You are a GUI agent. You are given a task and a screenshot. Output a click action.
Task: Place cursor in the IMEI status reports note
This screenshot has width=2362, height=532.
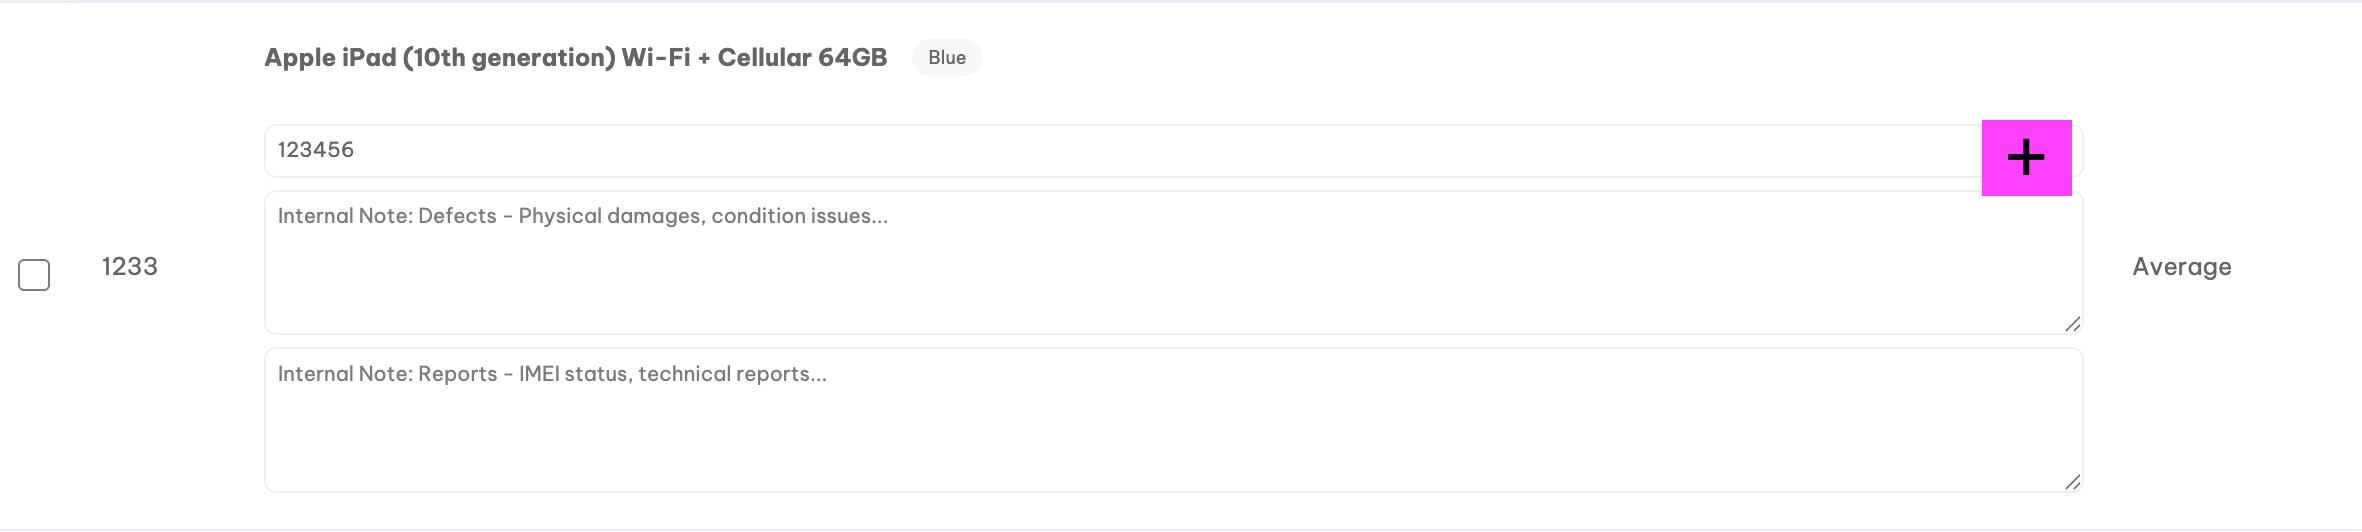coord(1173,420)
